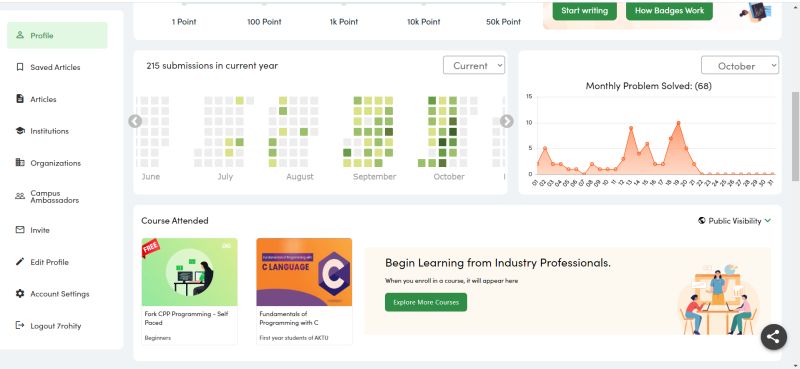This screenshot has width=800, height=369.
Task: Open the Saved Articles bookmark icon
Action: point(20,67)
